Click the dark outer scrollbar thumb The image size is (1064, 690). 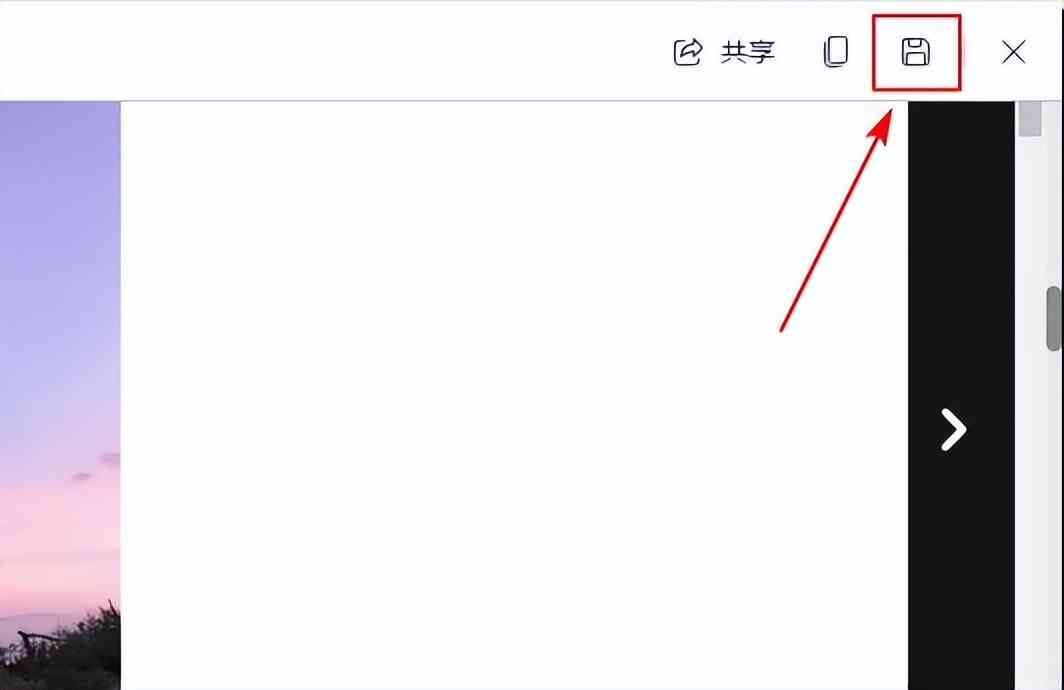pyautogui.click(x=1053, y=319)
